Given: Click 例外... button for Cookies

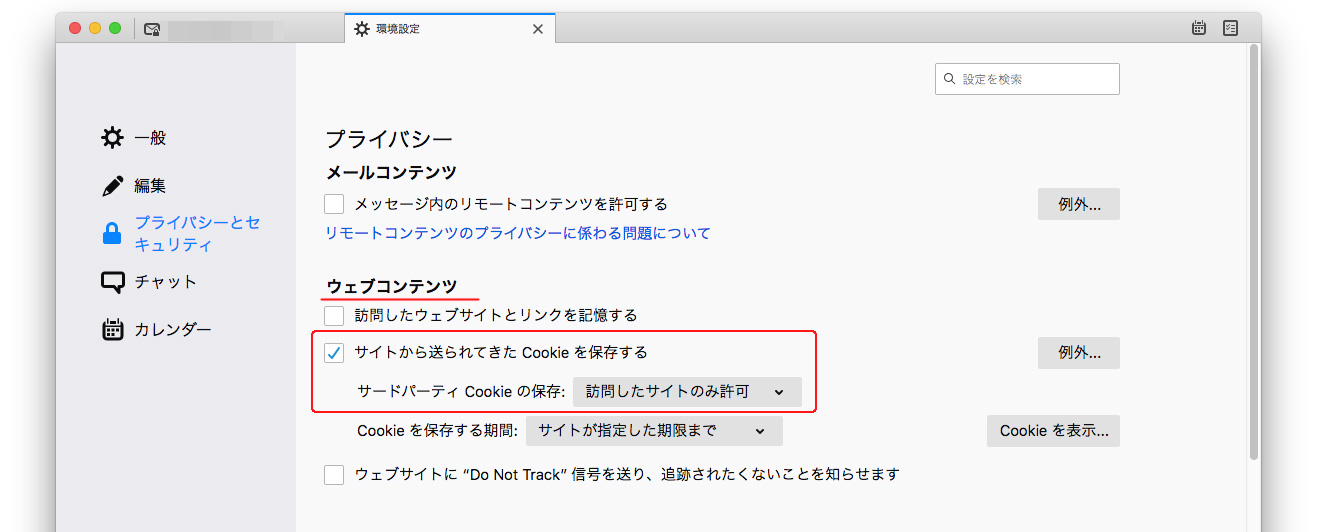Looking at the screenshot, I should point(1078,352).
